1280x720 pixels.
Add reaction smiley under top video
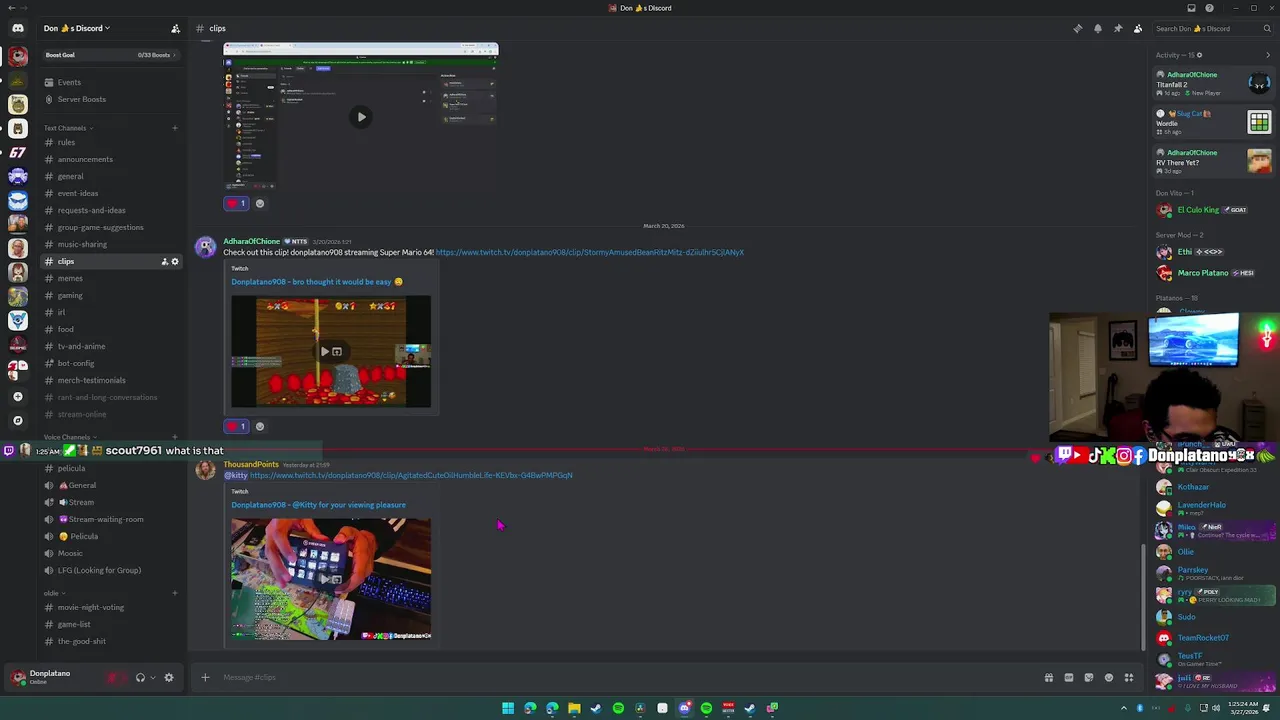click(x=260, y=204)
